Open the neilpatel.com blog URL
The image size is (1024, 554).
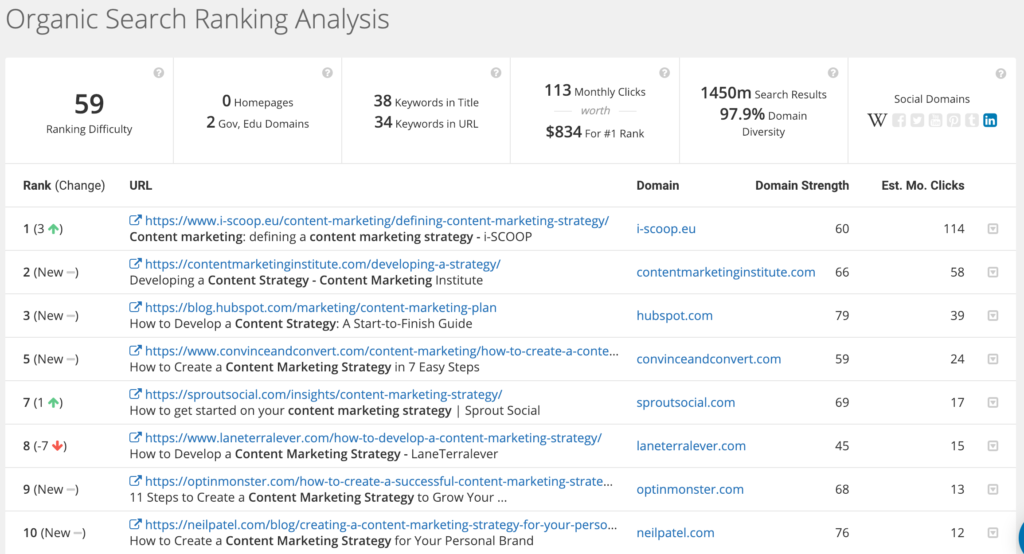click(x=381, y=525)
